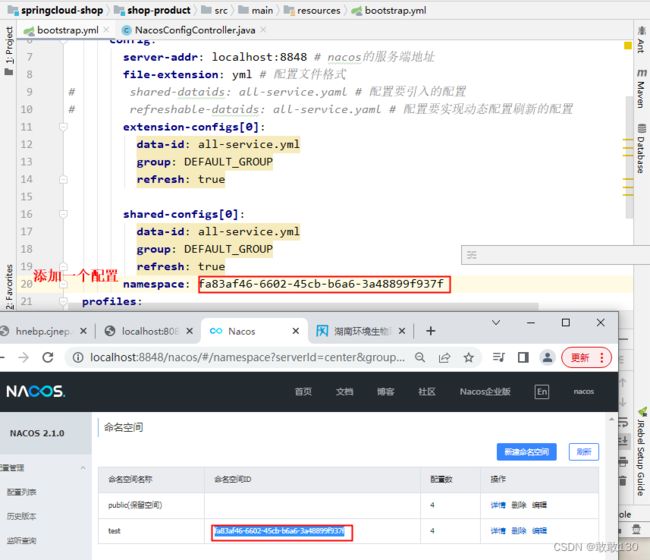Image resolution: width=650 pixels, height=560 pixels.
Task: Open 博客 in the Nacos header
Action: click(x=386, y=392)
